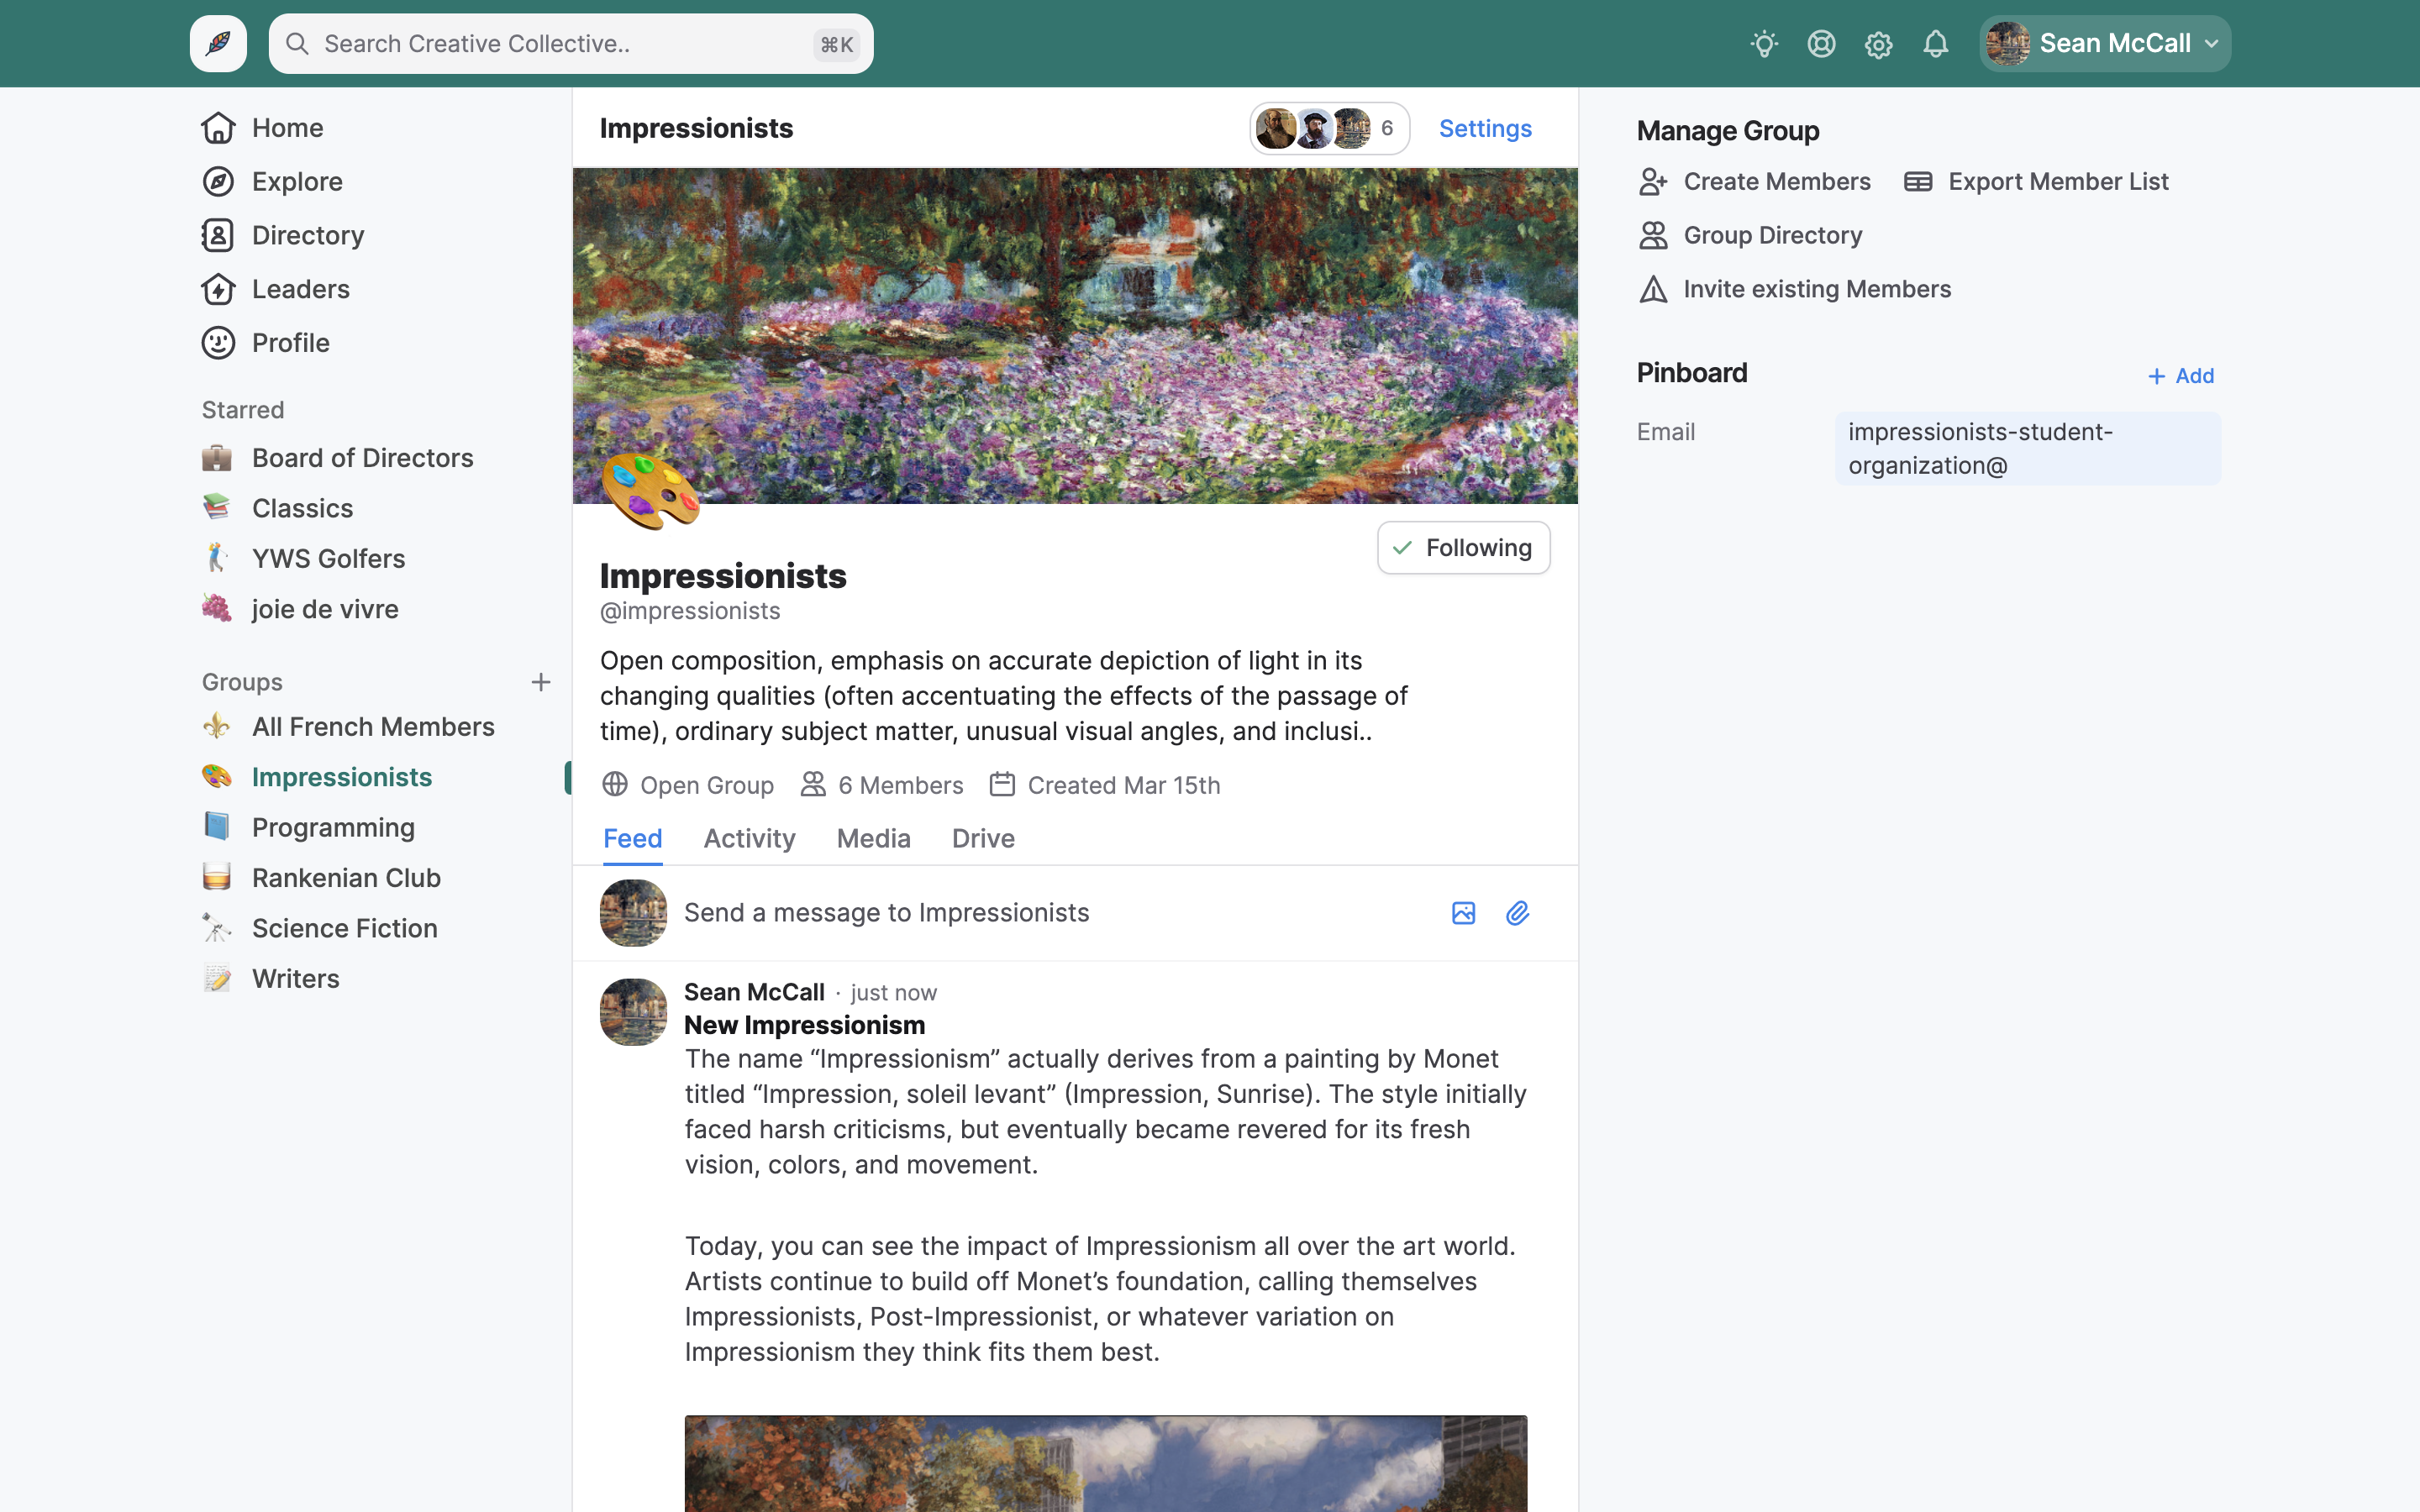
Task: Click the 6 Members count
Action: point(882,786)
